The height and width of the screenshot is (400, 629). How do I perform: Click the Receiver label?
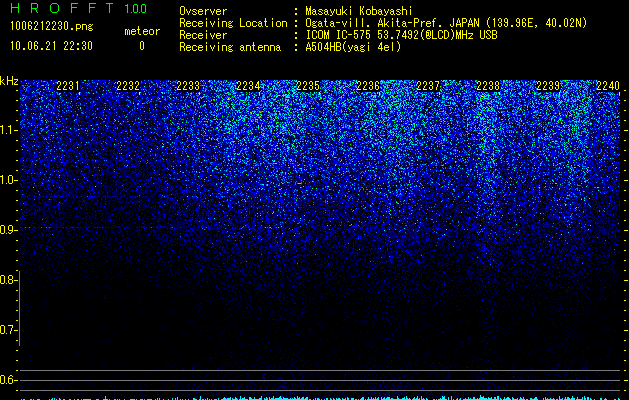coord(203,35)
